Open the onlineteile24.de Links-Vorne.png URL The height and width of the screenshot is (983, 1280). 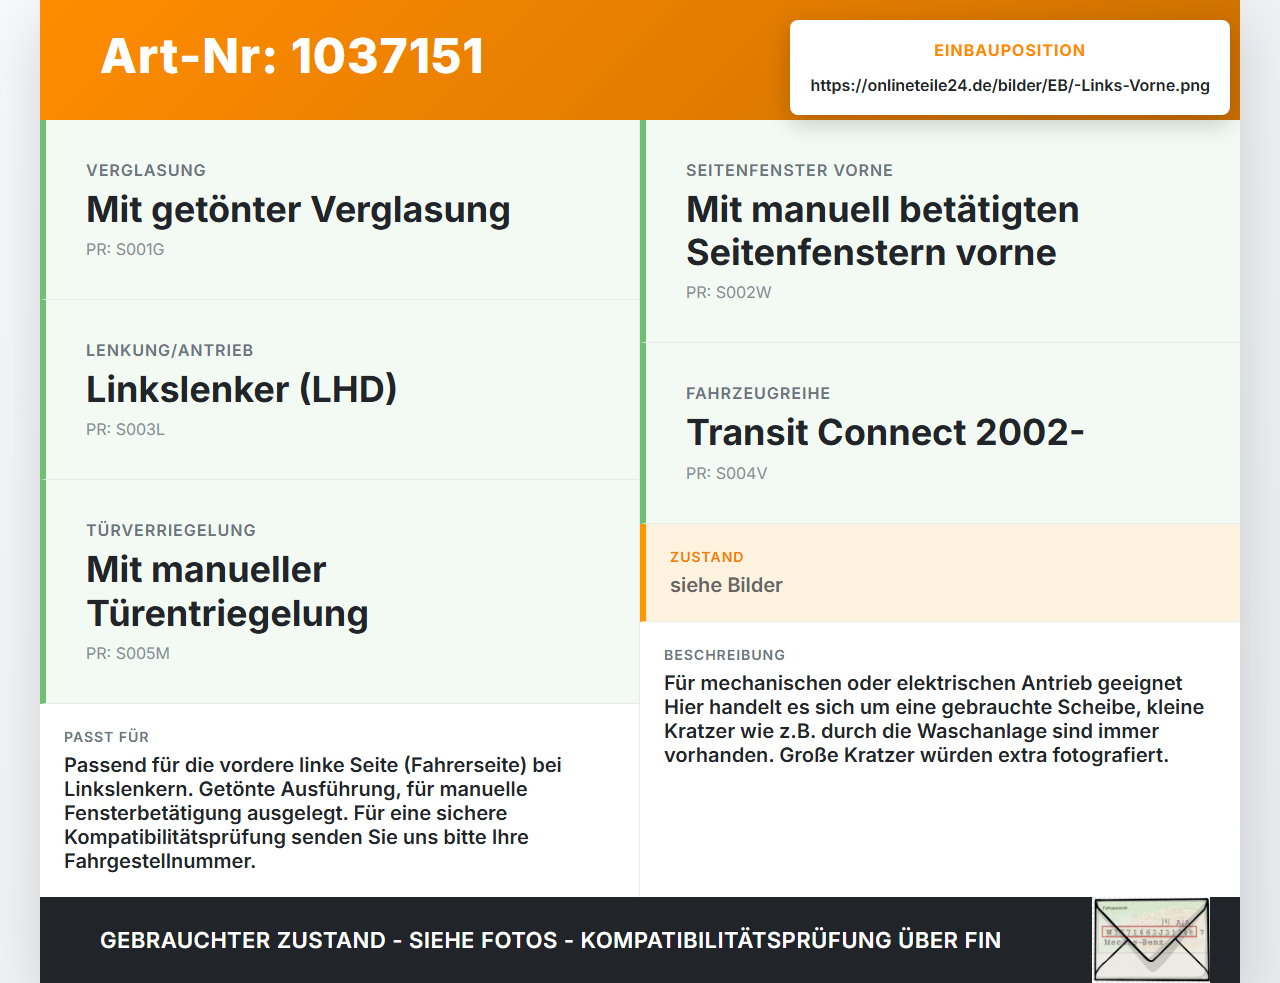click(1010, 85)
